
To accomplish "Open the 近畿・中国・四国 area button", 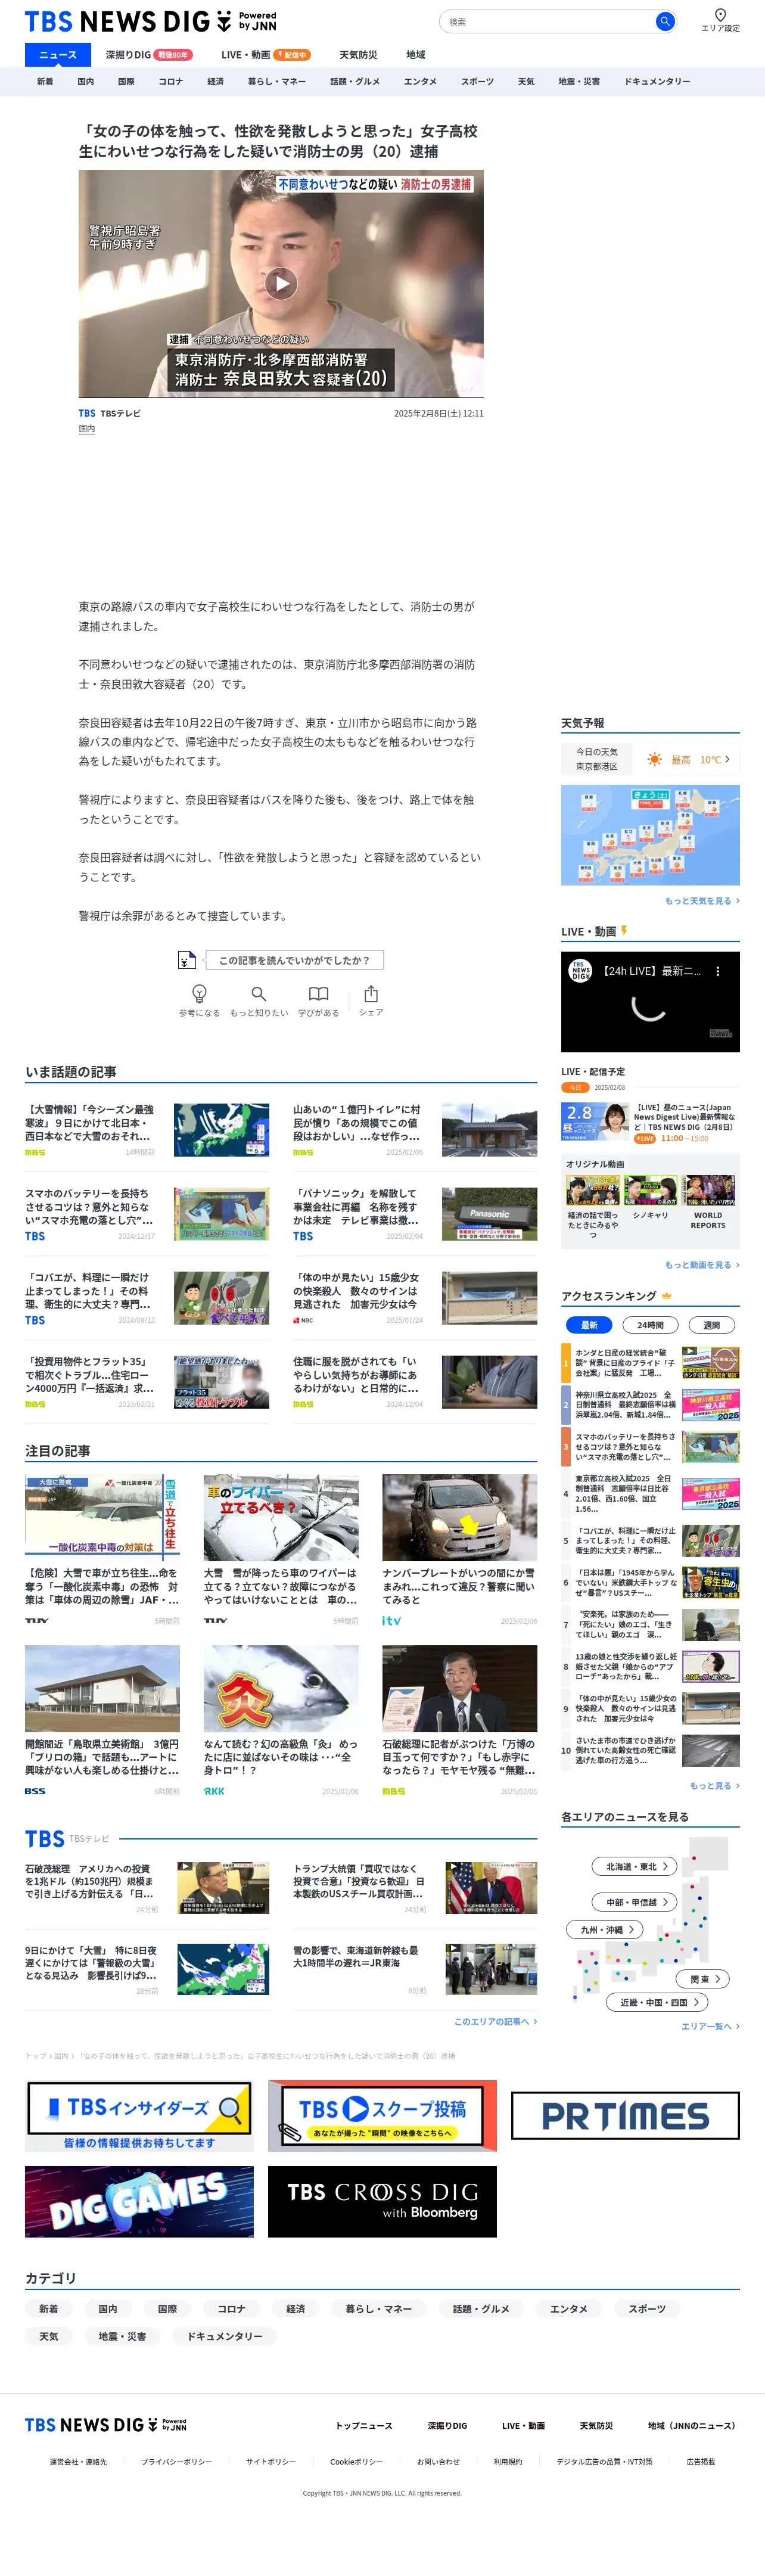I will tap(657, 2002).
